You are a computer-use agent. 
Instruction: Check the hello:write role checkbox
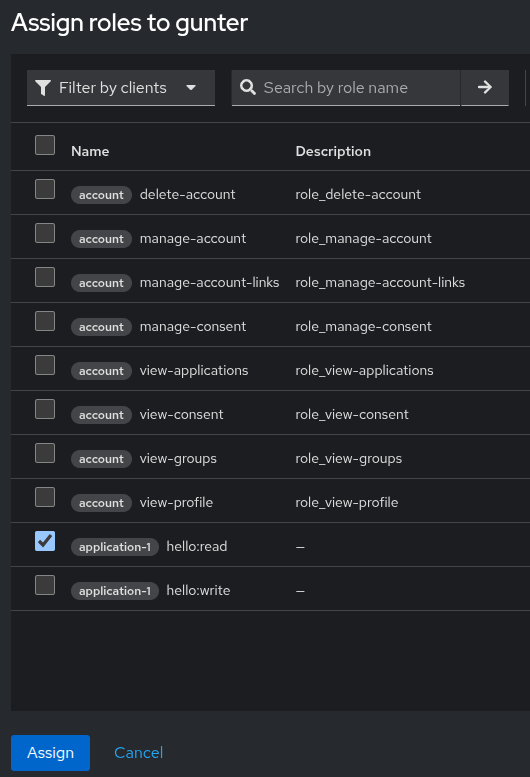click(x=45, y=585)
